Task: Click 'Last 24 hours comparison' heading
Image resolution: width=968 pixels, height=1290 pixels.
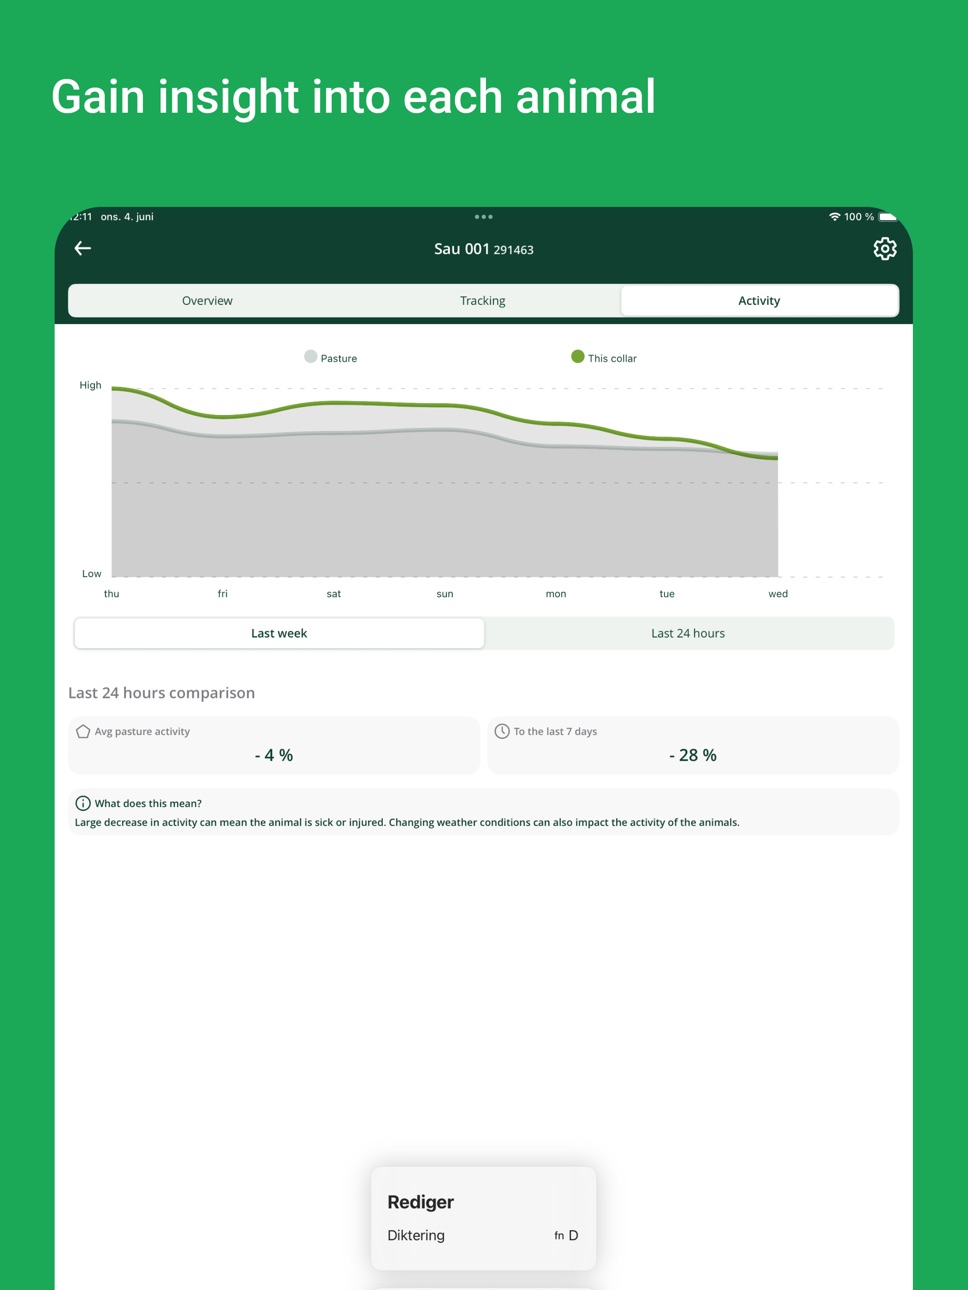Action: click(x=161, y=693)
